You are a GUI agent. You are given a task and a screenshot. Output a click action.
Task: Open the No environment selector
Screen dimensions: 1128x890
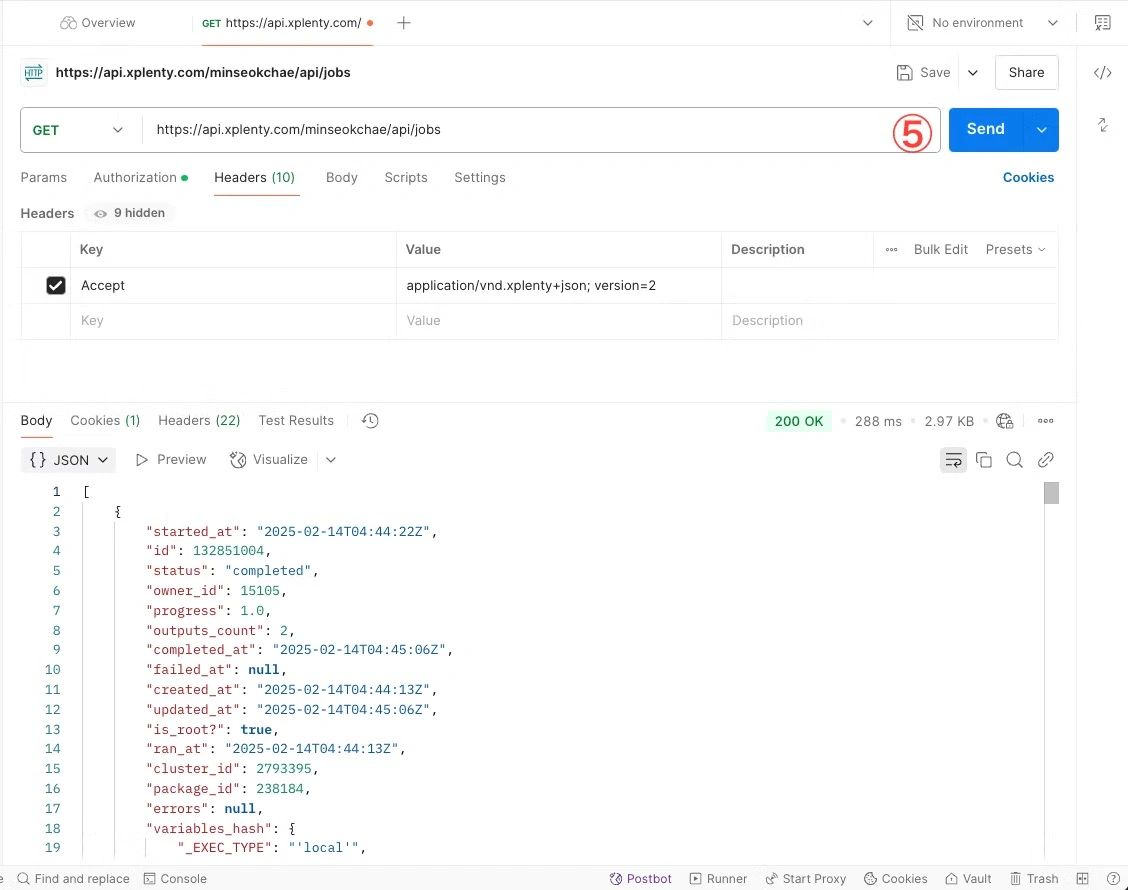[x=983, y=23]
